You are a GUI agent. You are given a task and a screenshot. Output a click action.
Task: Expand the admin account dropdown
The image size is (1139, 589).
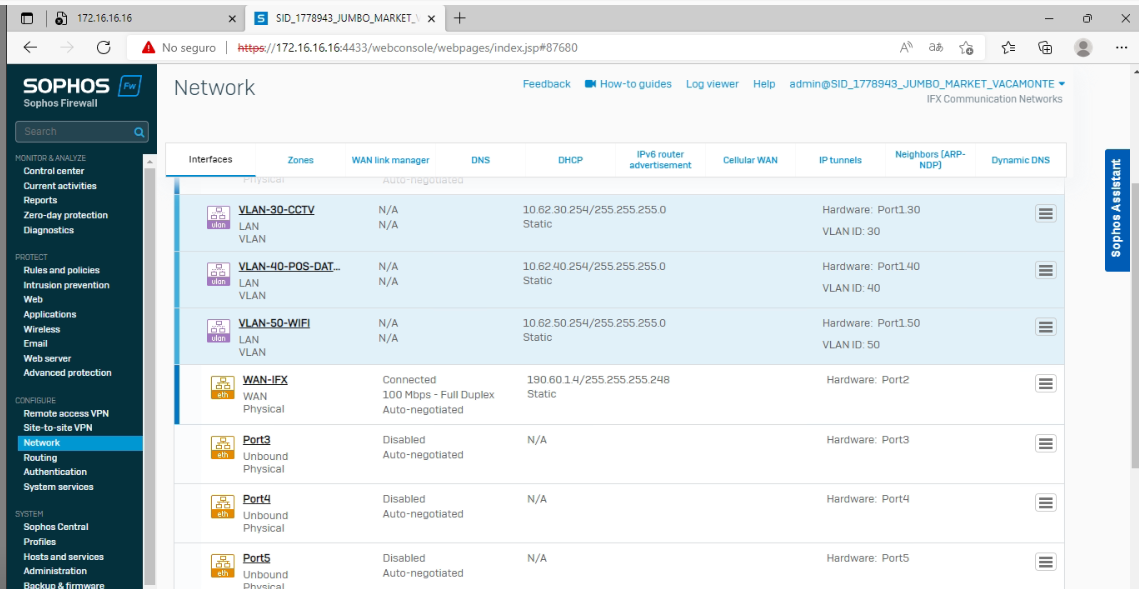1061,84
